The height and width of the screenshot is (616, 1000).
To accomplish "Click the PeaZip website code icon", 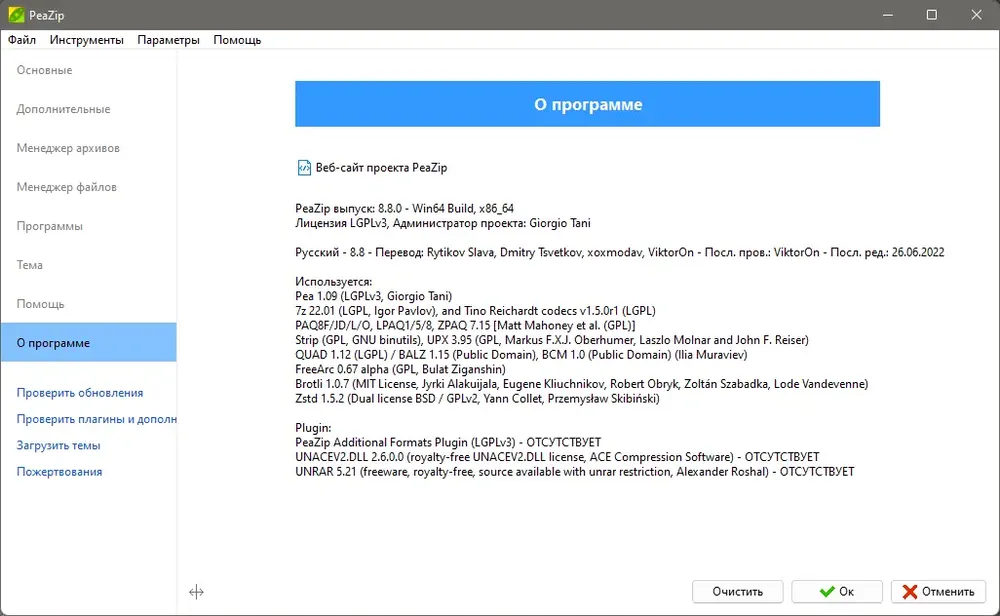I will click(304, 168).
